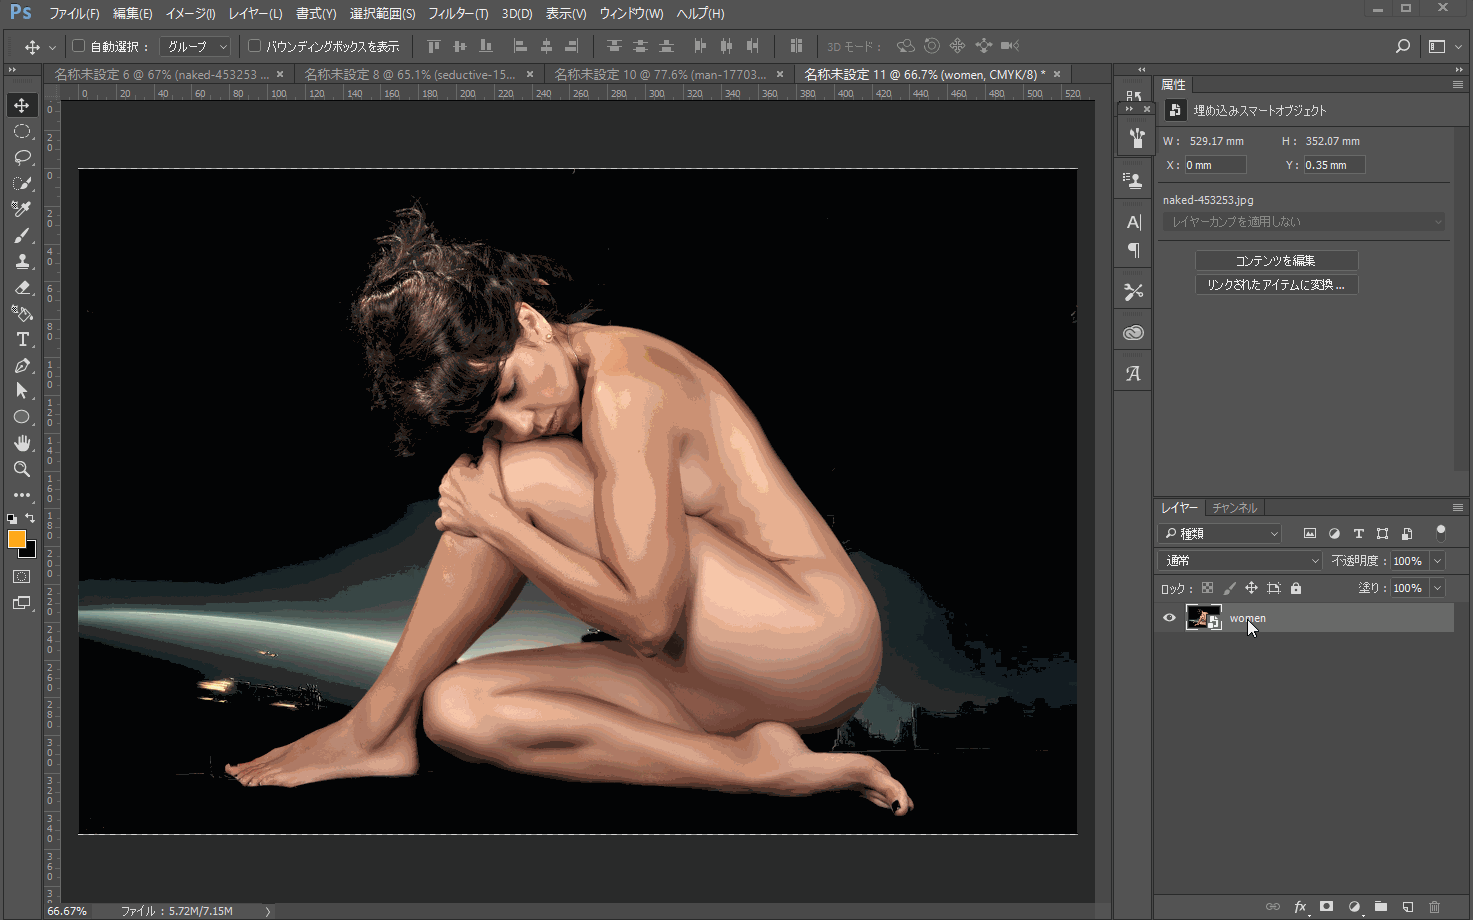
Task: Open the search magnifier in options bar
Action: pos(1402,46)
